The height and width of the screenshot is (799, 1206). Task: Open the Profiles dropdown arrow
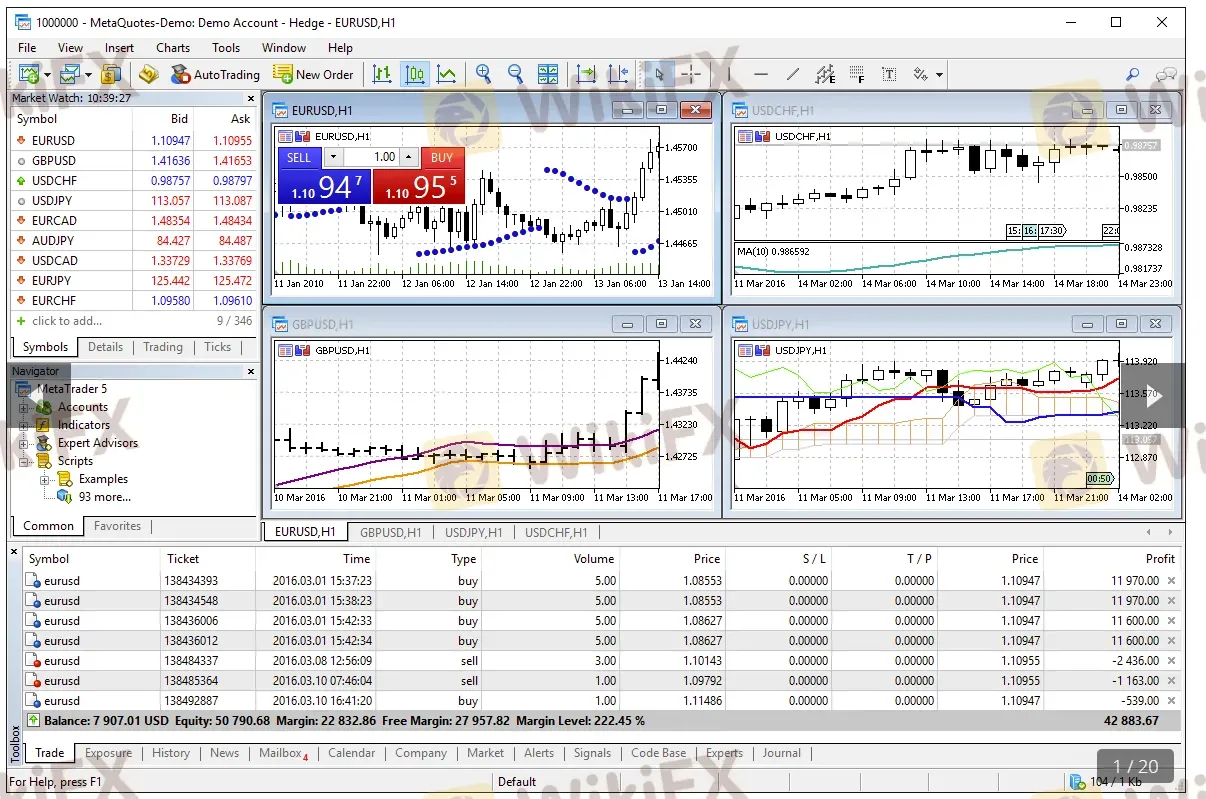(x=88, y=75)
